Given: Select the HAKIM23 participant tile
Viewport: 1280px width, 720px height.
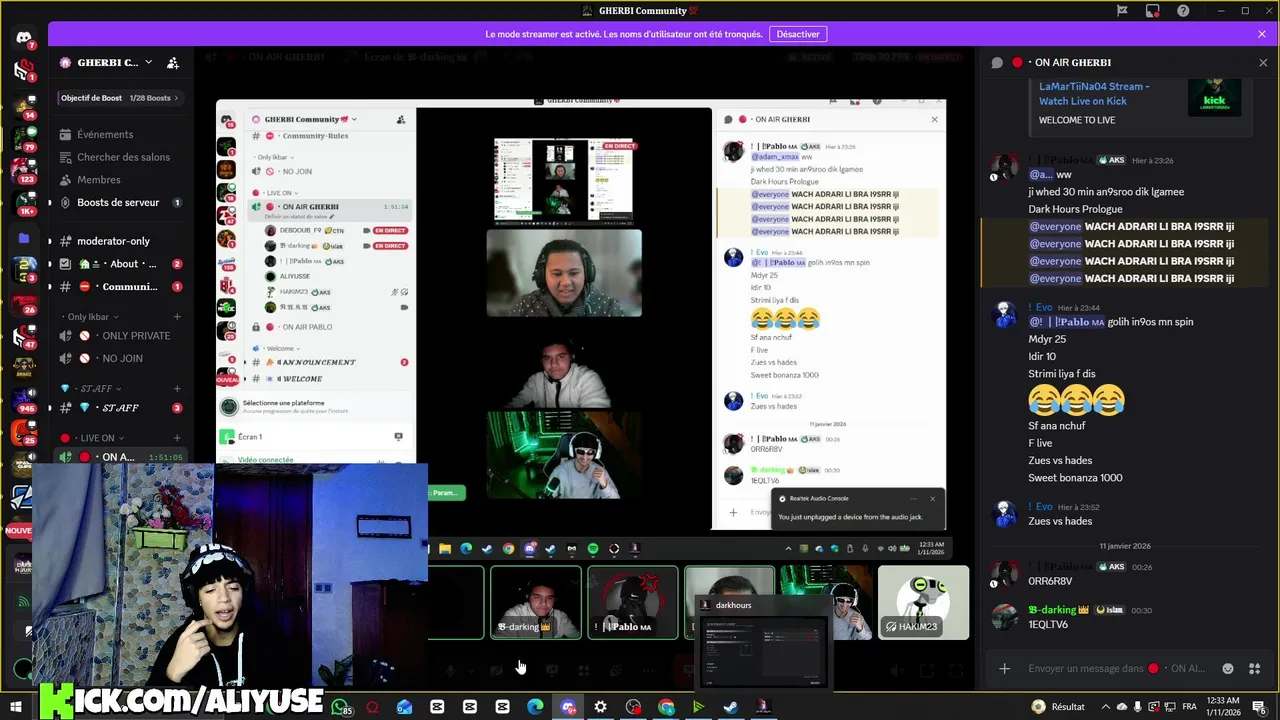Looking at the screenshot, I should pos(923,602).
